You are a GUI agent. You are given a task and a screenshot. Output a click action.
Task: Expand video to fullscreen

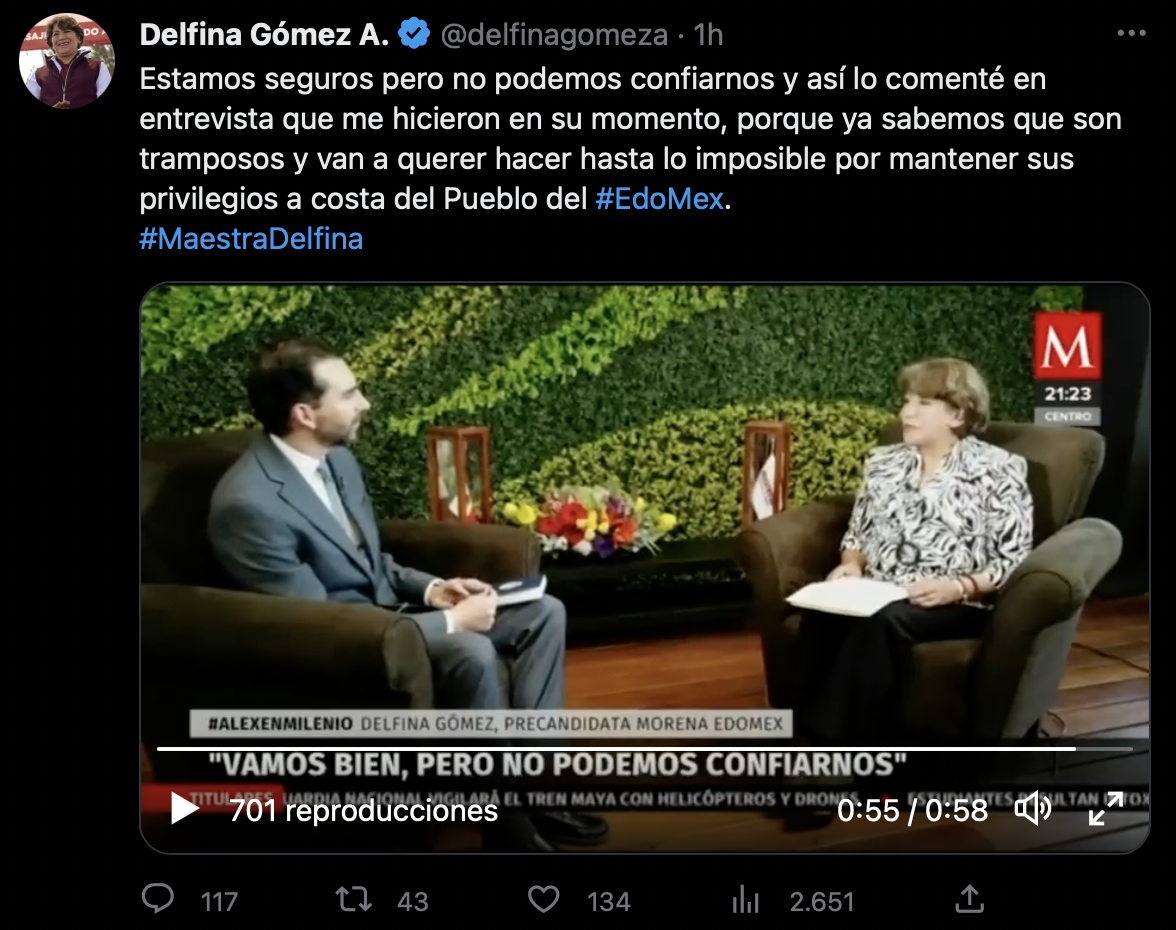click(x=1106, y=808)
